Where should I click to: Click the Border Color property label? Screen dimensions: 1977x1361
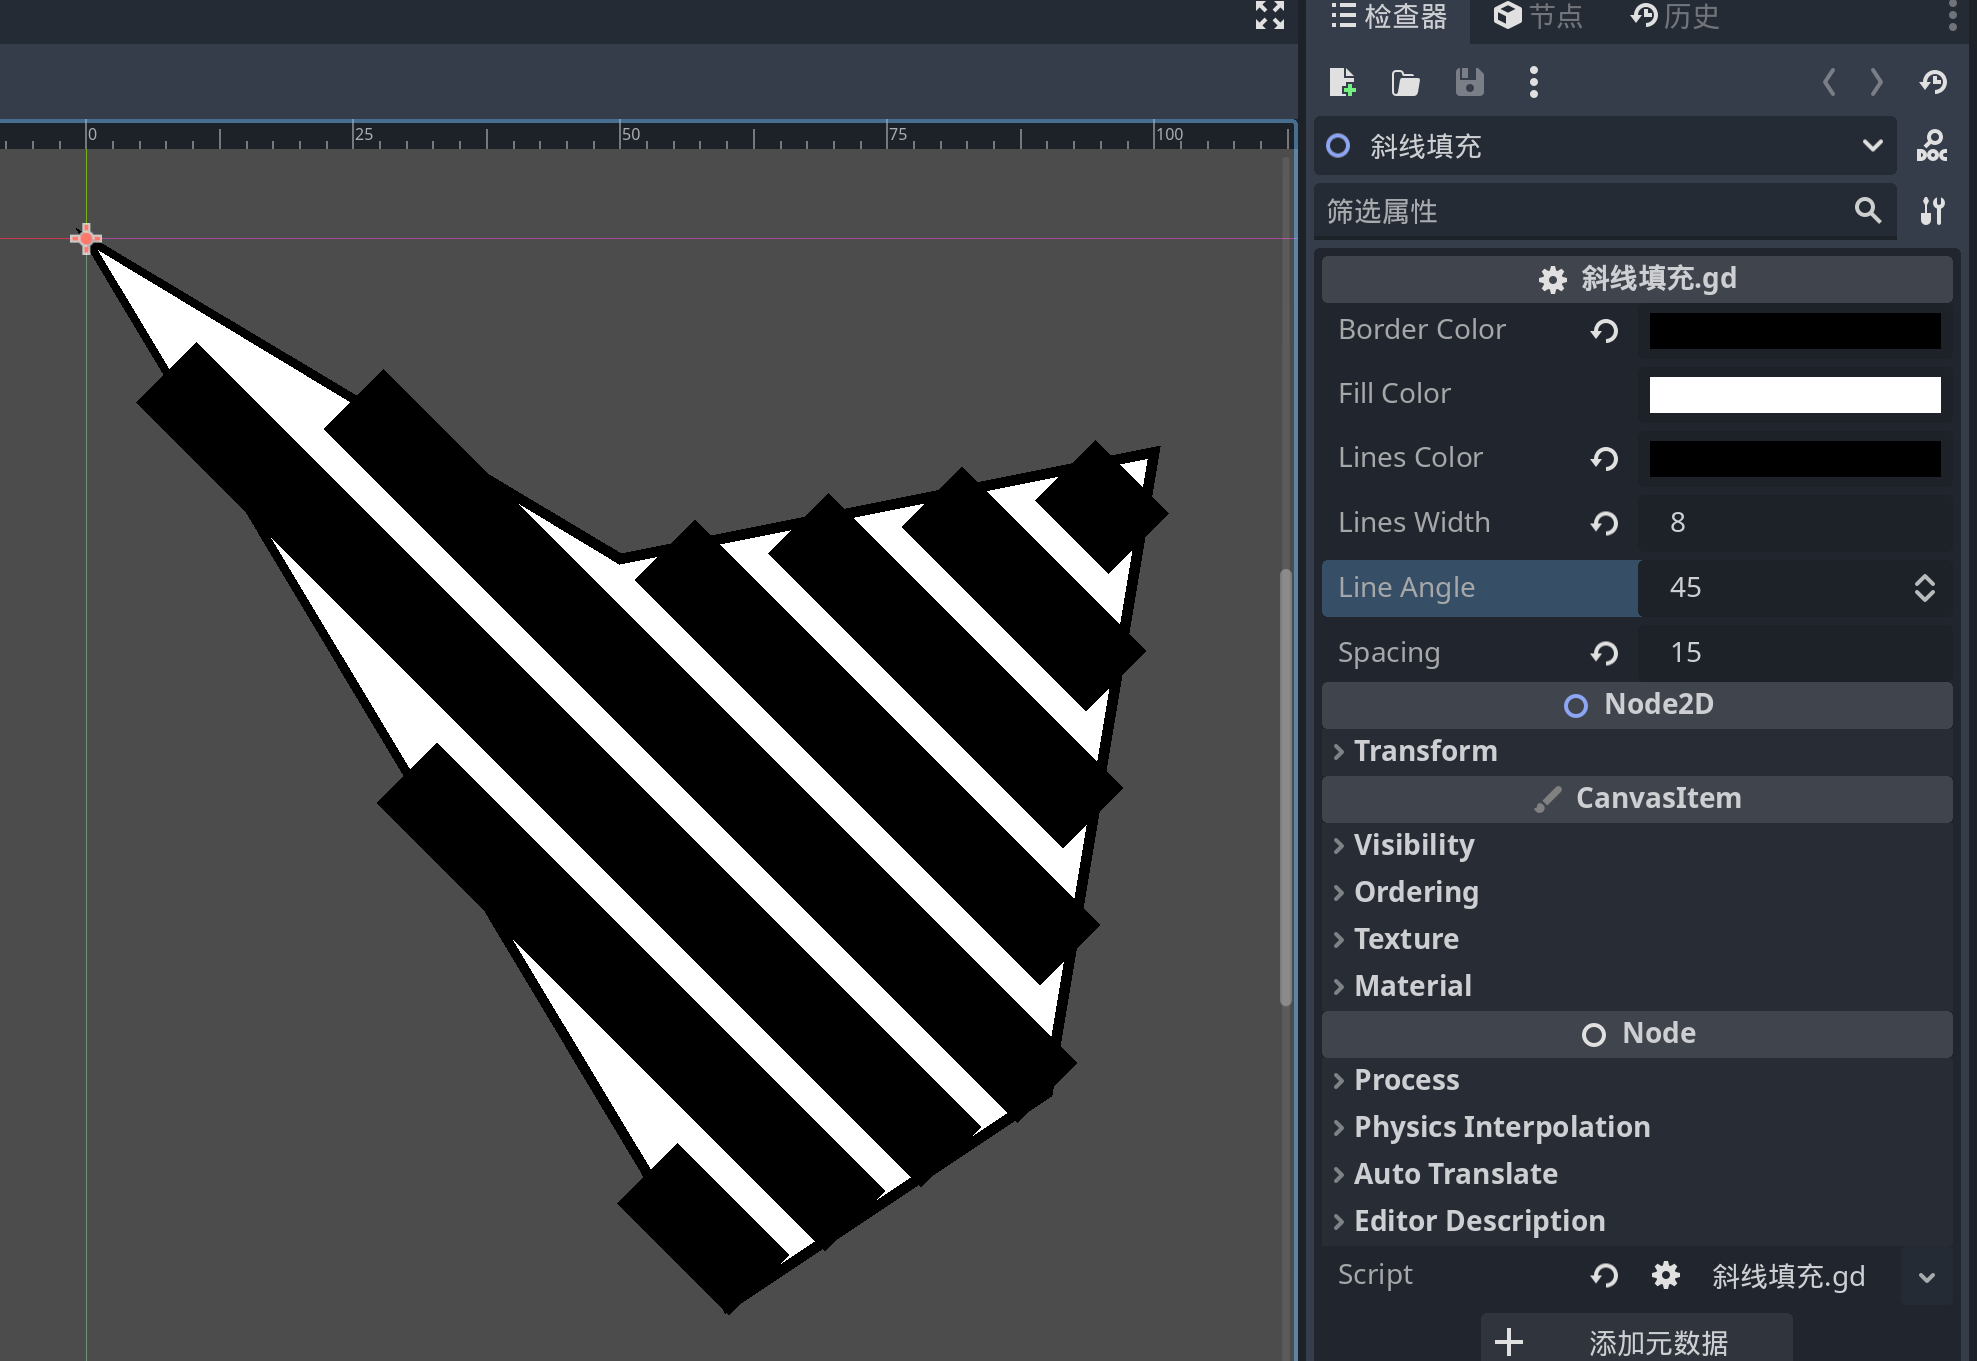(1421, 330)
